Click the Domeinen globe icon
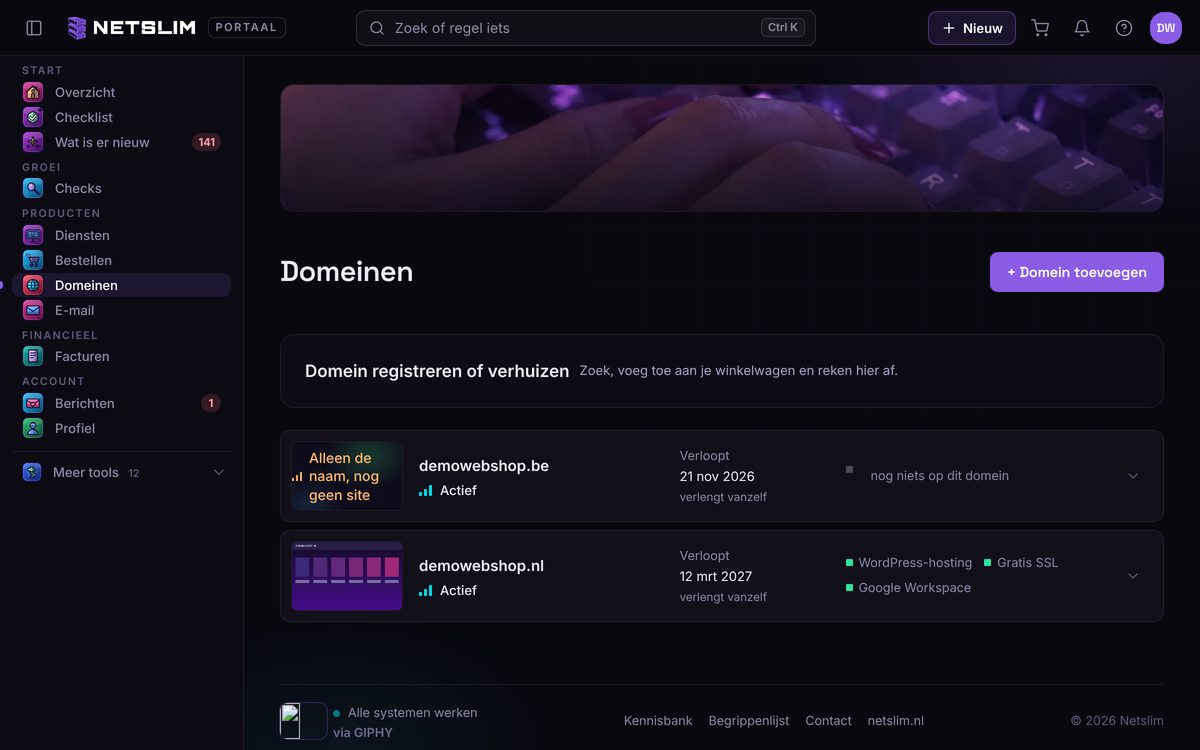The width and height of the screenshot is (1200, 750). click(33, 285)
